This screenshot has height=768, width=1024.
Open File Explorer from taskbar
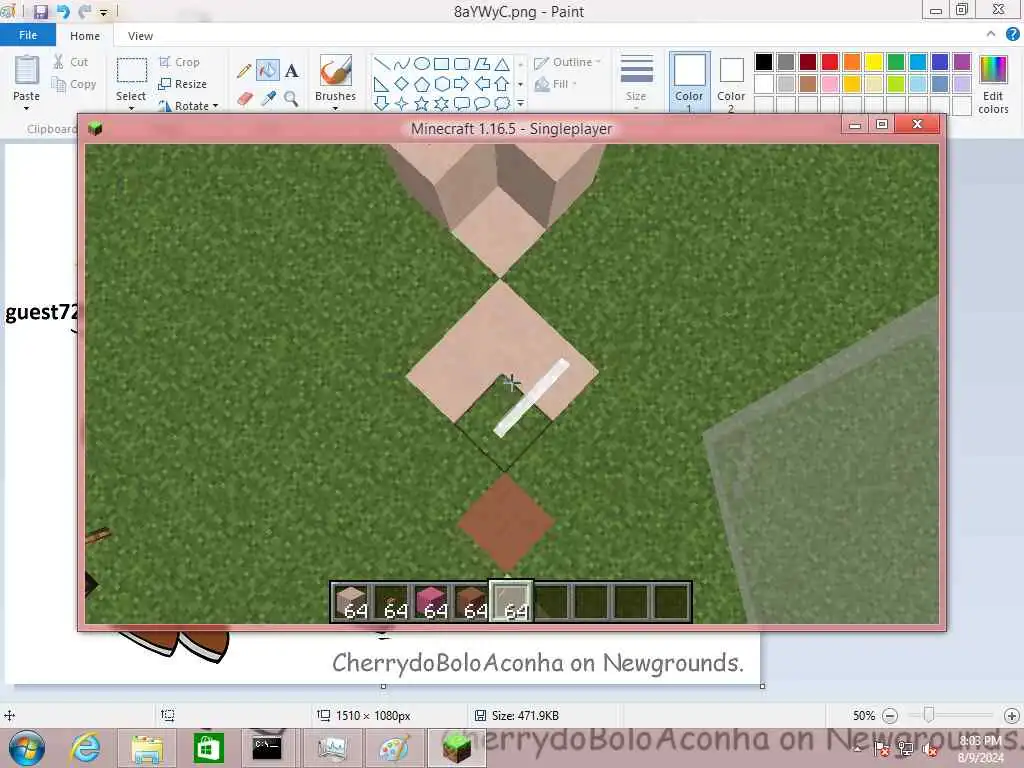pyautogui.click(x=147, y=748)
